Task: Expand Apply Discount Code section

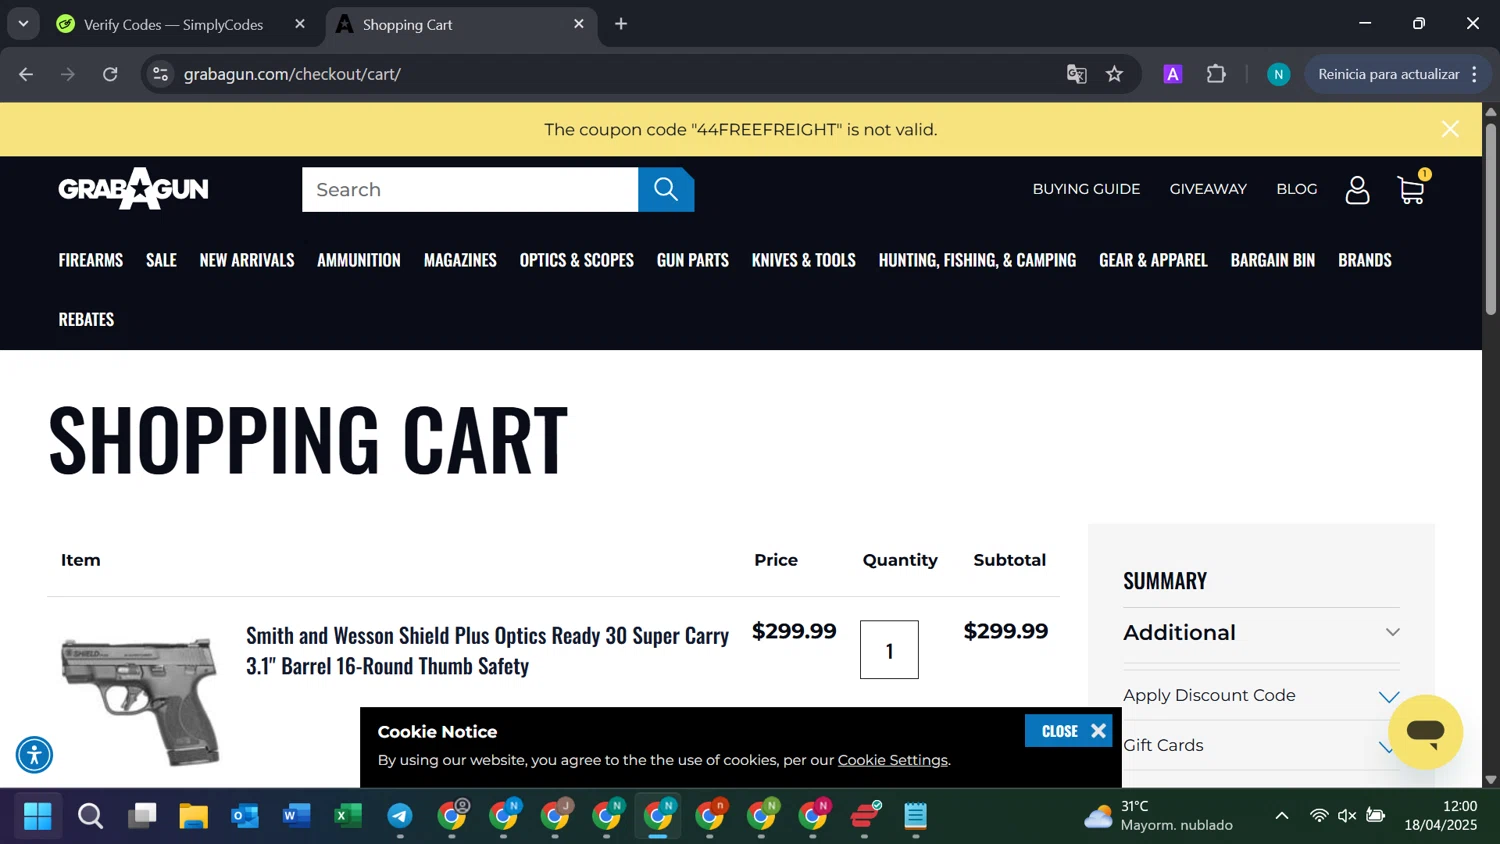Action: pos(1261,695)
